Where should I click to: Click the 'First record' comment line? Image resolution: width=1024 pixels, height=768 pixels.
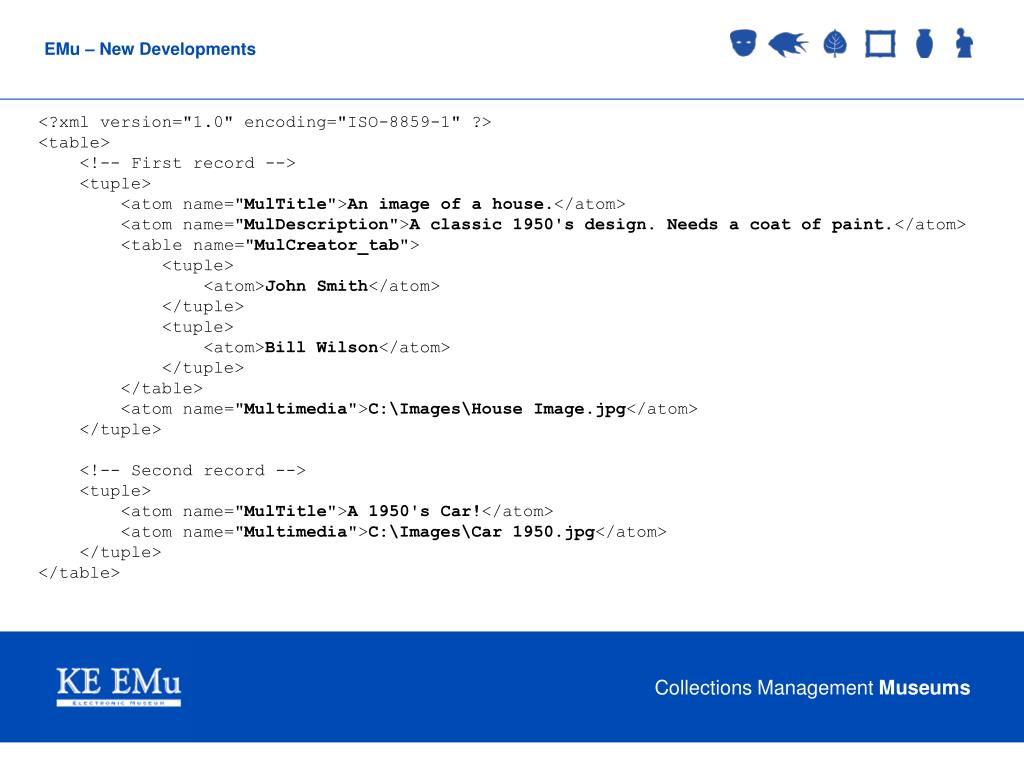(187, 163)
